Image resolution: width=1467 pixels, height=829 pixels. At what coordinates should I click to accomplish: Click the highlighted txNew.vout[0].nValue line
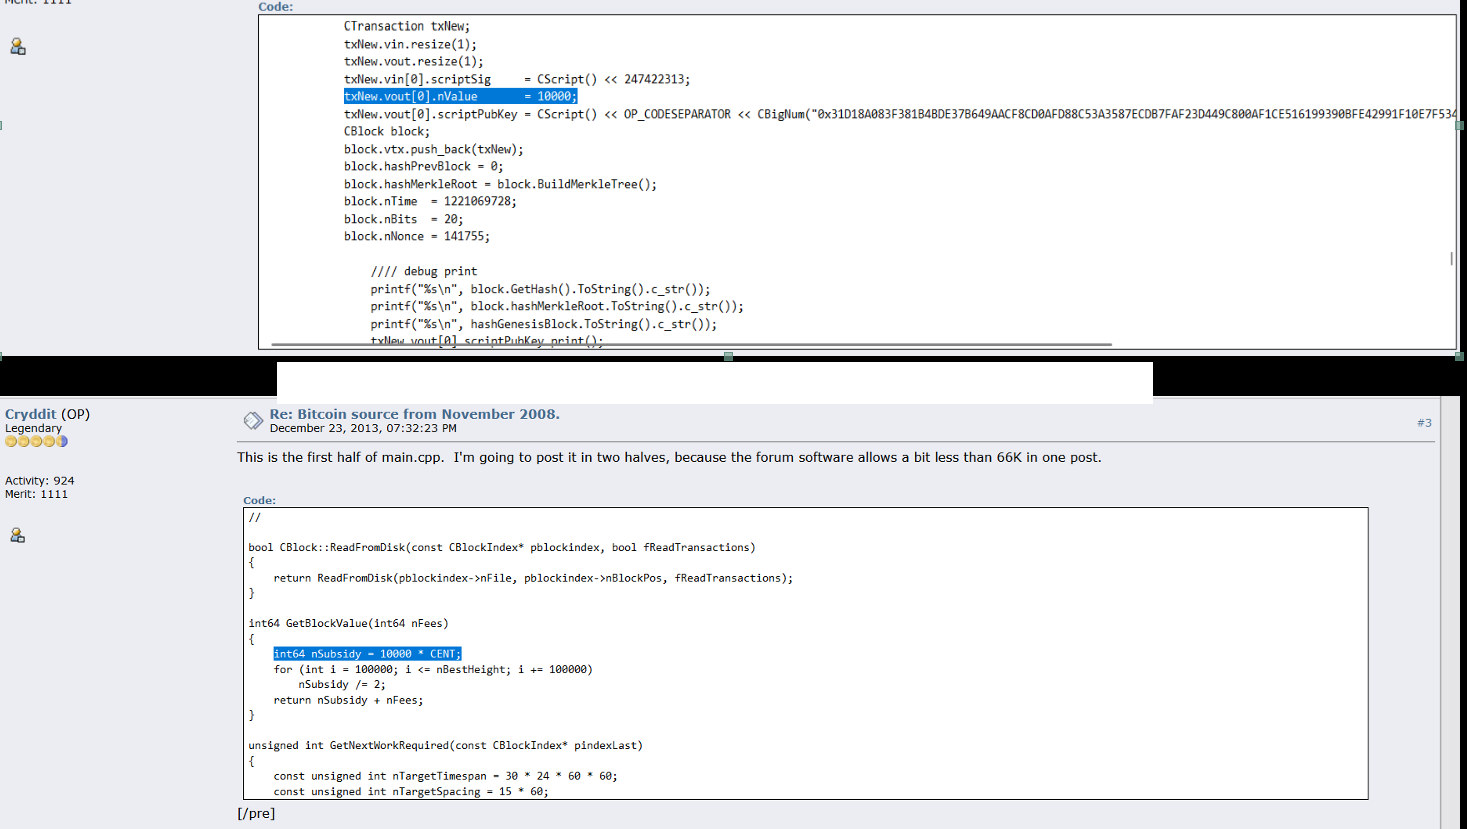pos(460,97)
